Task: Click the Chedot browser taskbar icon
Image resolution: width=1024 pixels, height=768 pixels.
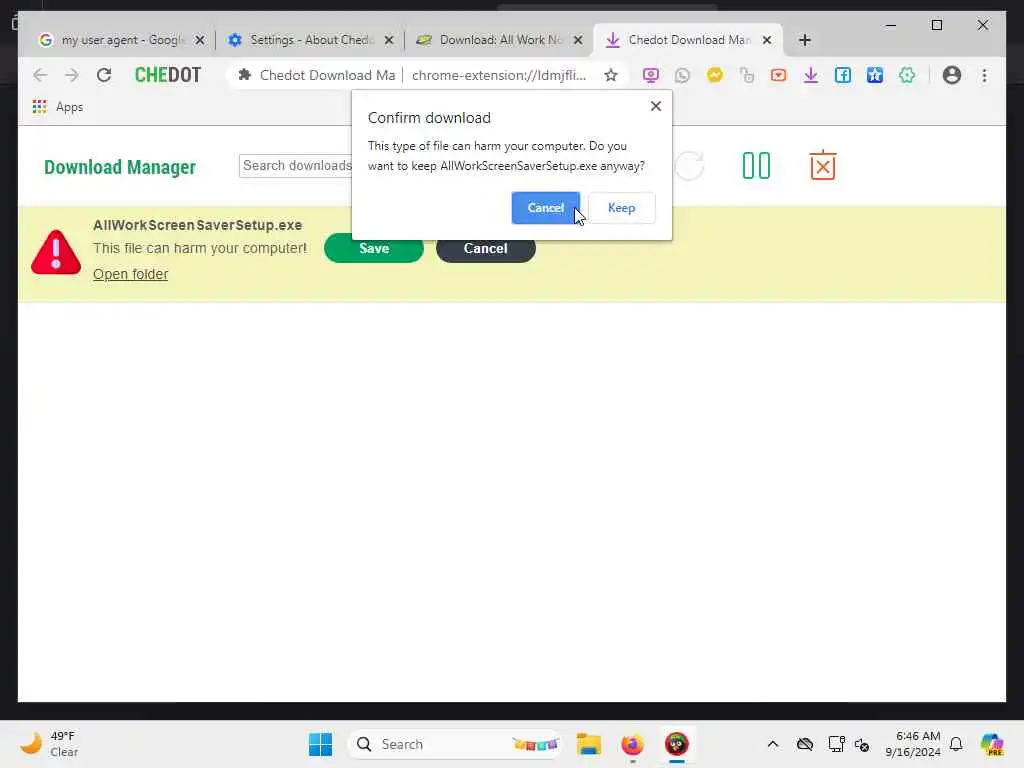Action: point(677,744)
